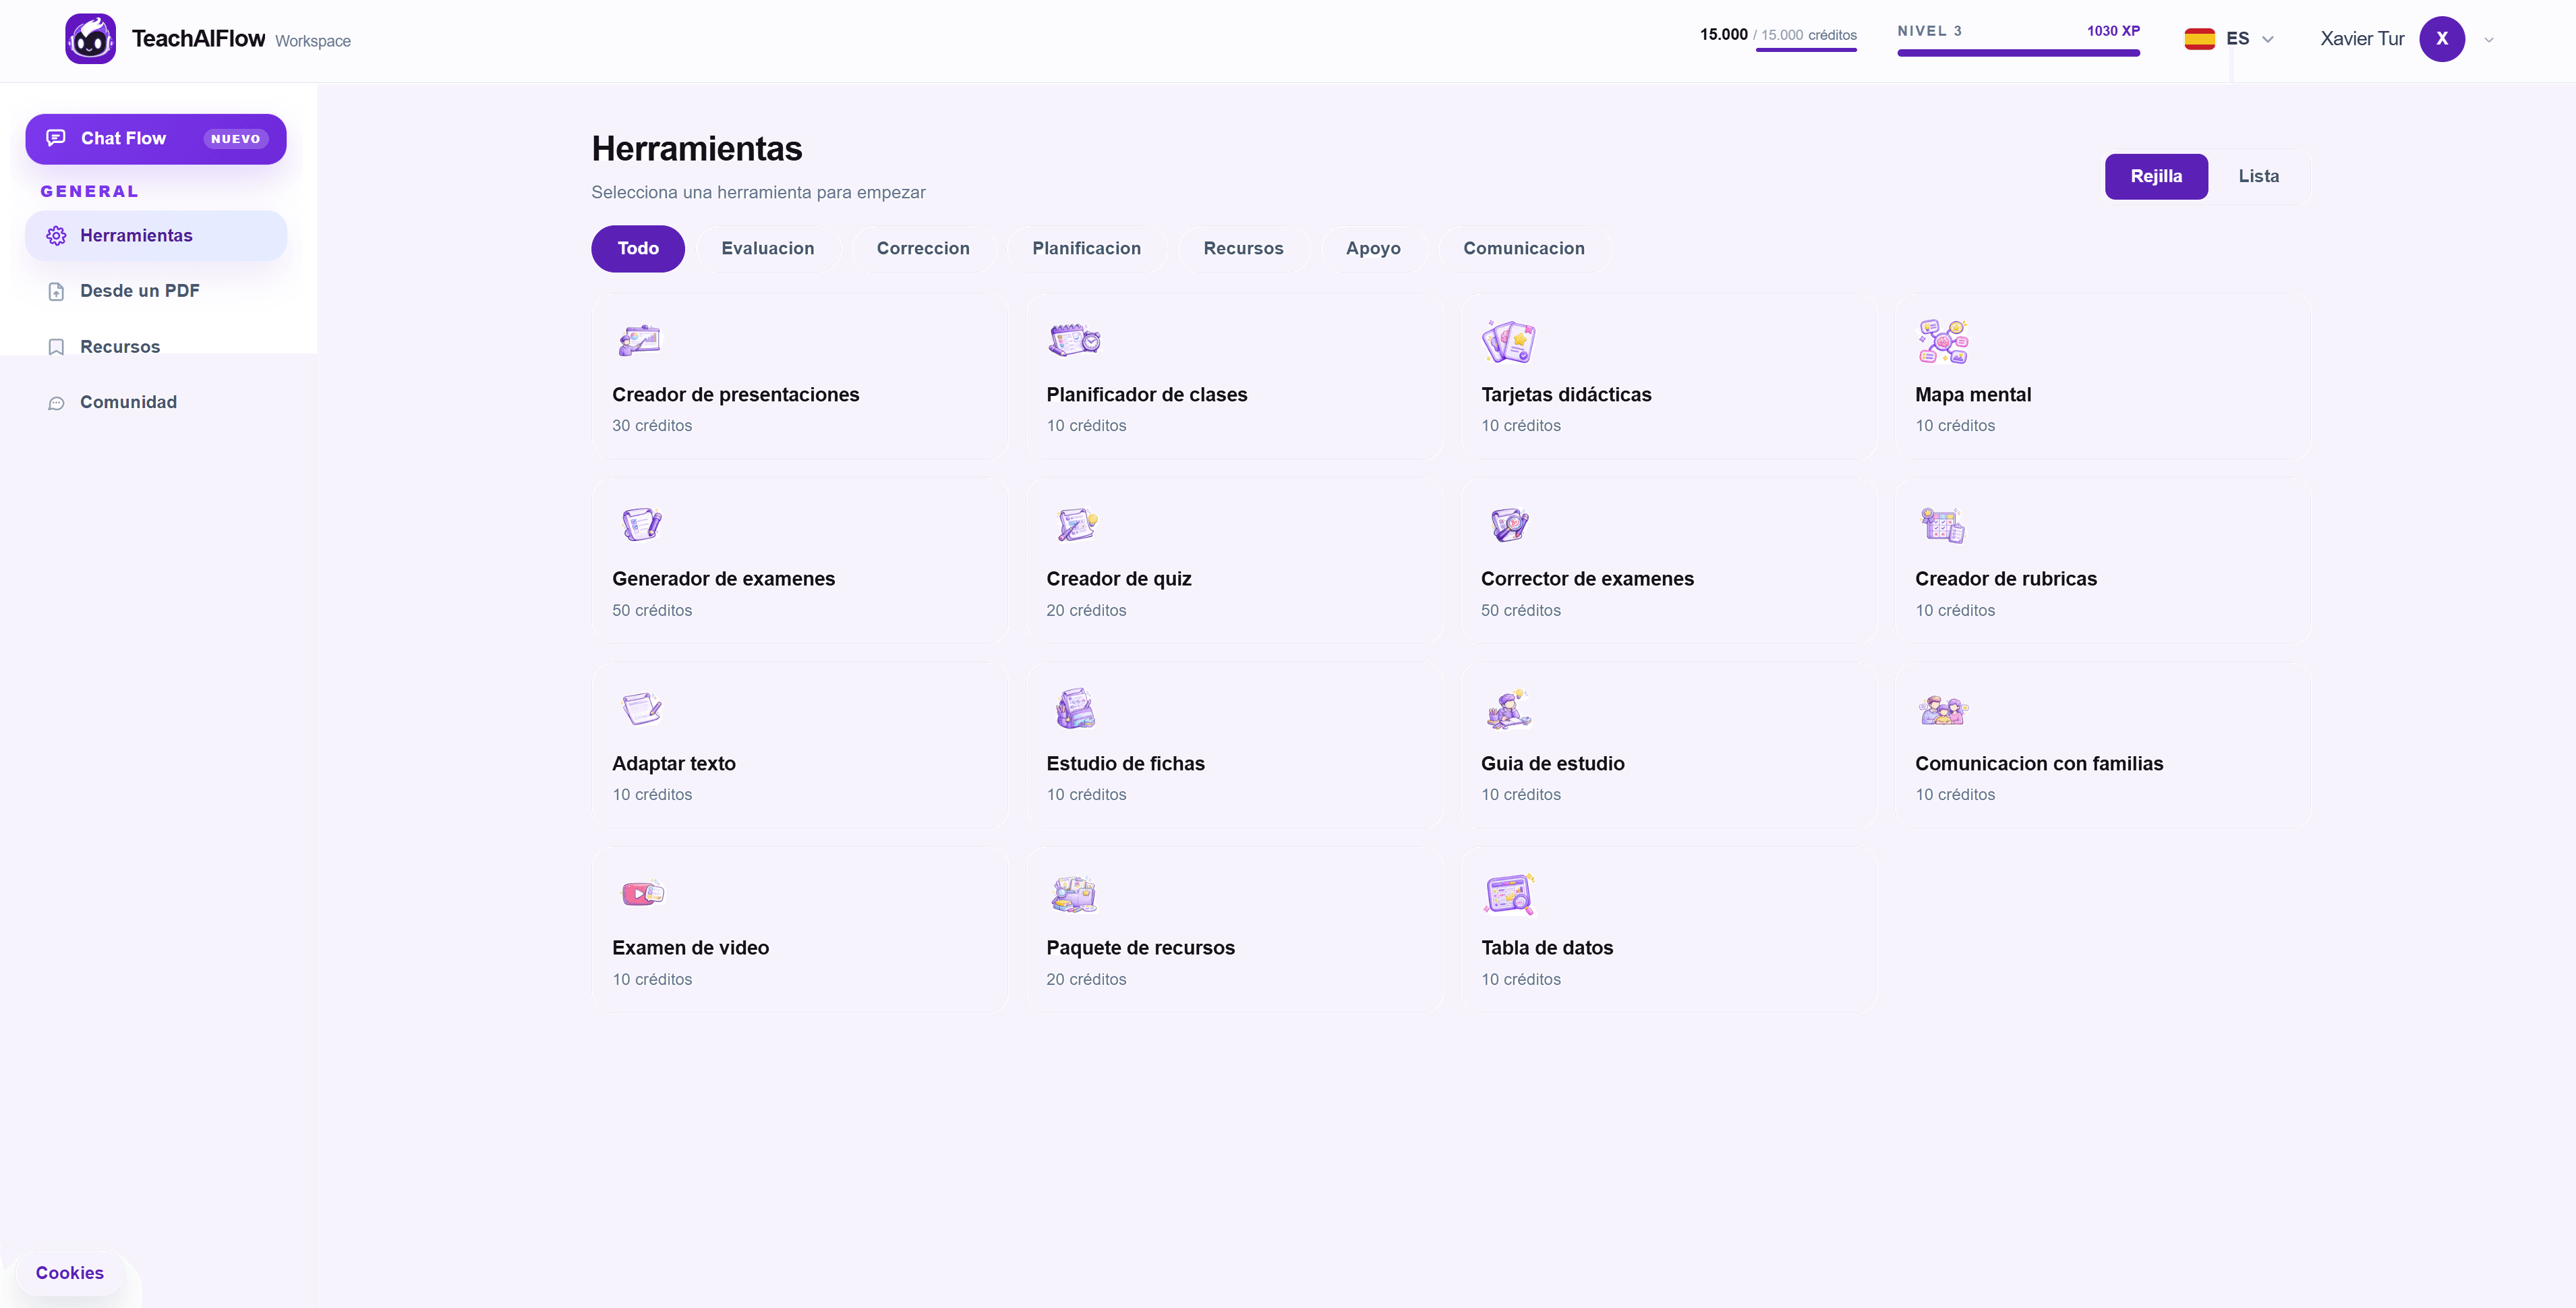Switch to Rejilla grid view
This screenshot has height=1308, width=2576.
coord(2156,176)
